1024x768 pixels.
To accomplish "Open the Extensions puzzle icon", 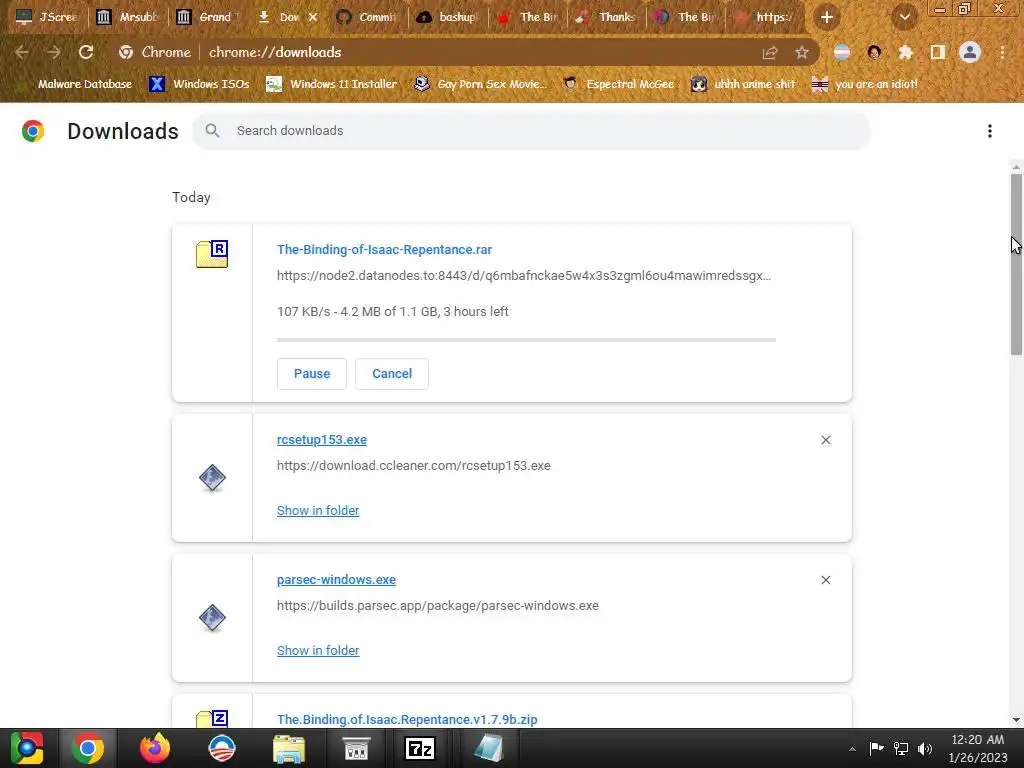I will click(x=906, y=52).
